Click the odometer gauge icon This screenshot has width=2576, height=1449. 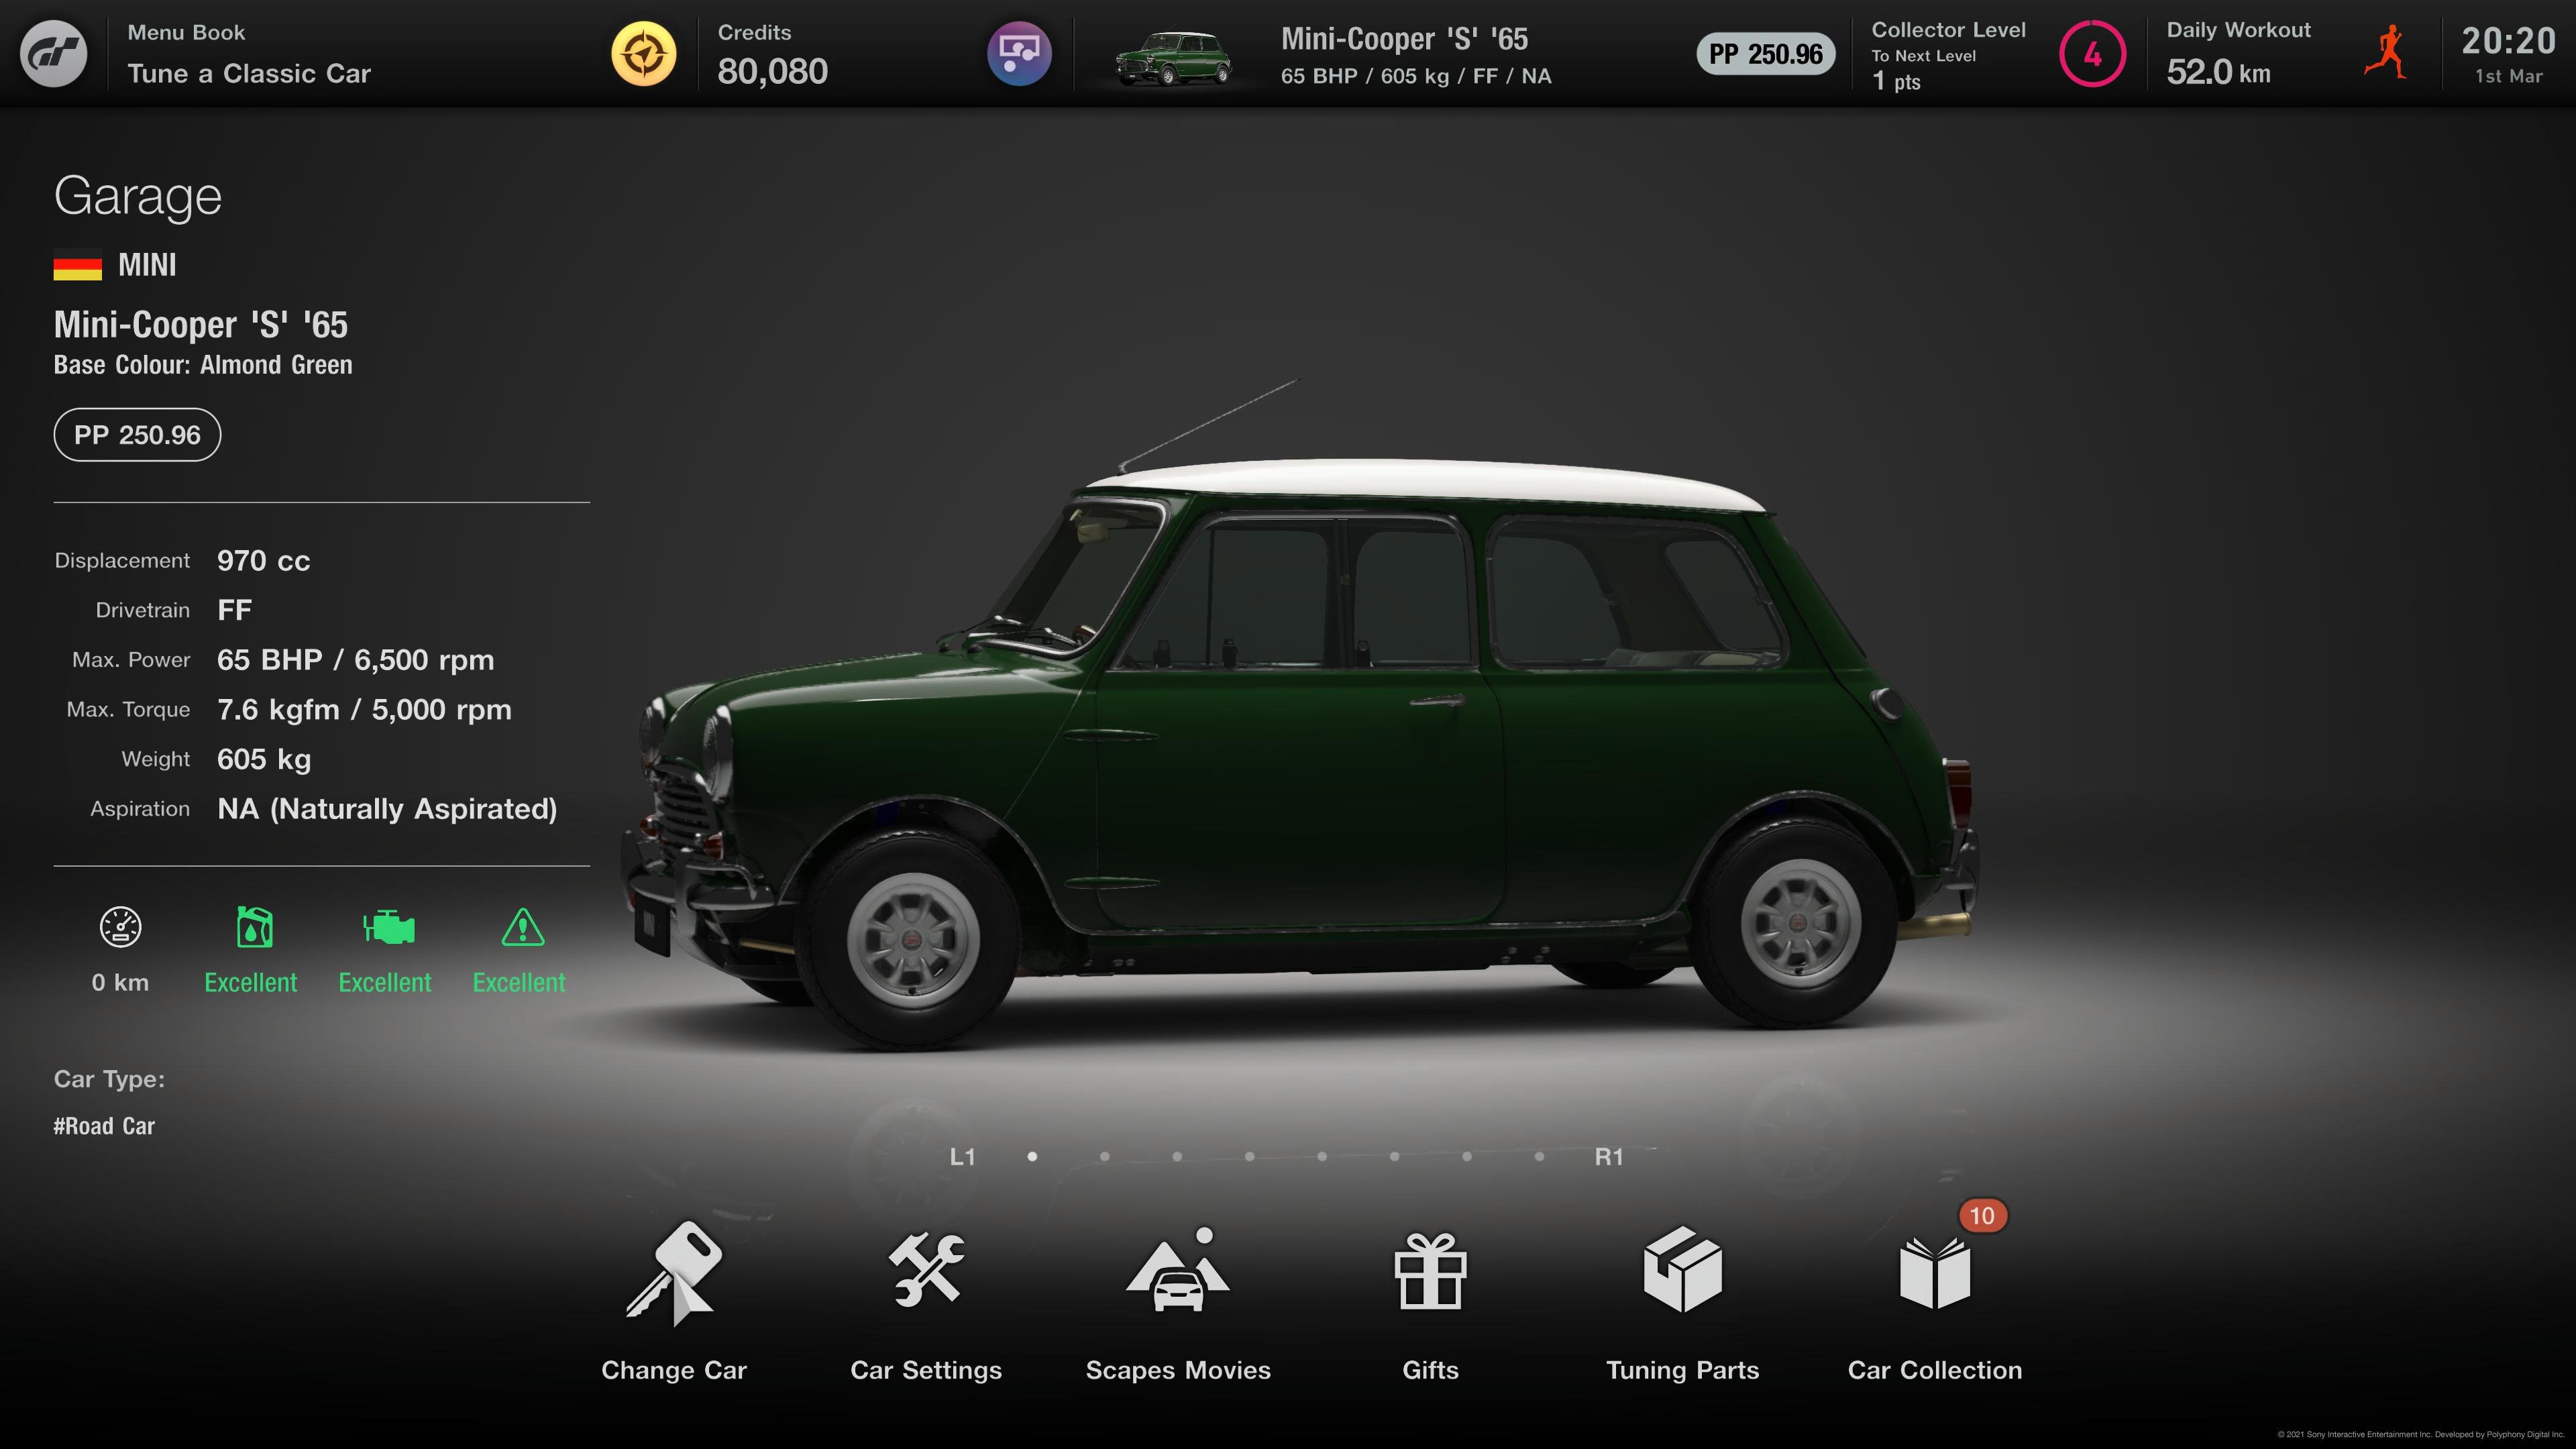coord(121,927)
